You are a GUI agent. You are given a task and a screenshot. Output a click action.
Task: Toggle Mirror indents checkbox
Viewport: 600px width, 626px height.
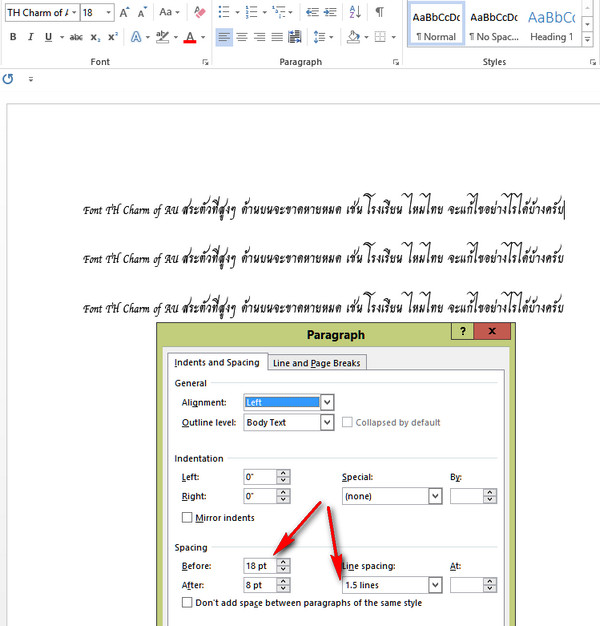[x=187, y=518]
